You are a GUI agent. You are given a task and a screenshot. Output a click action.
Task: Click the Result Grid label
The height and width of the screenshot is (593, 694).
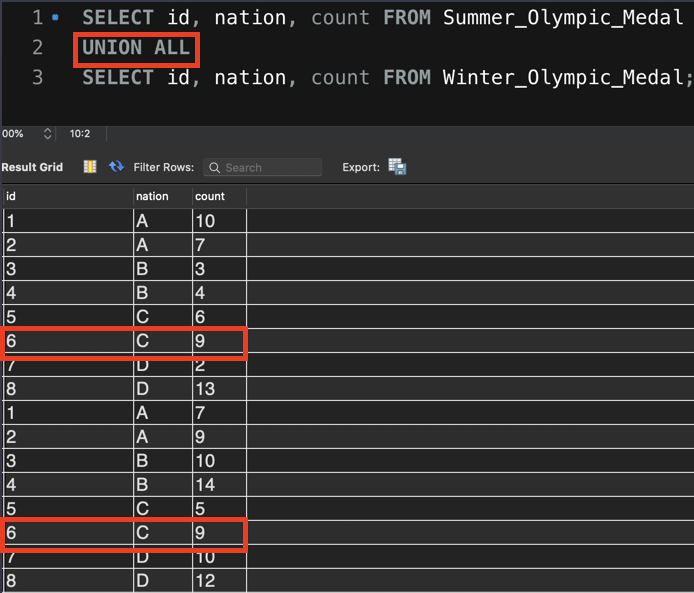(x=32, y=167)
